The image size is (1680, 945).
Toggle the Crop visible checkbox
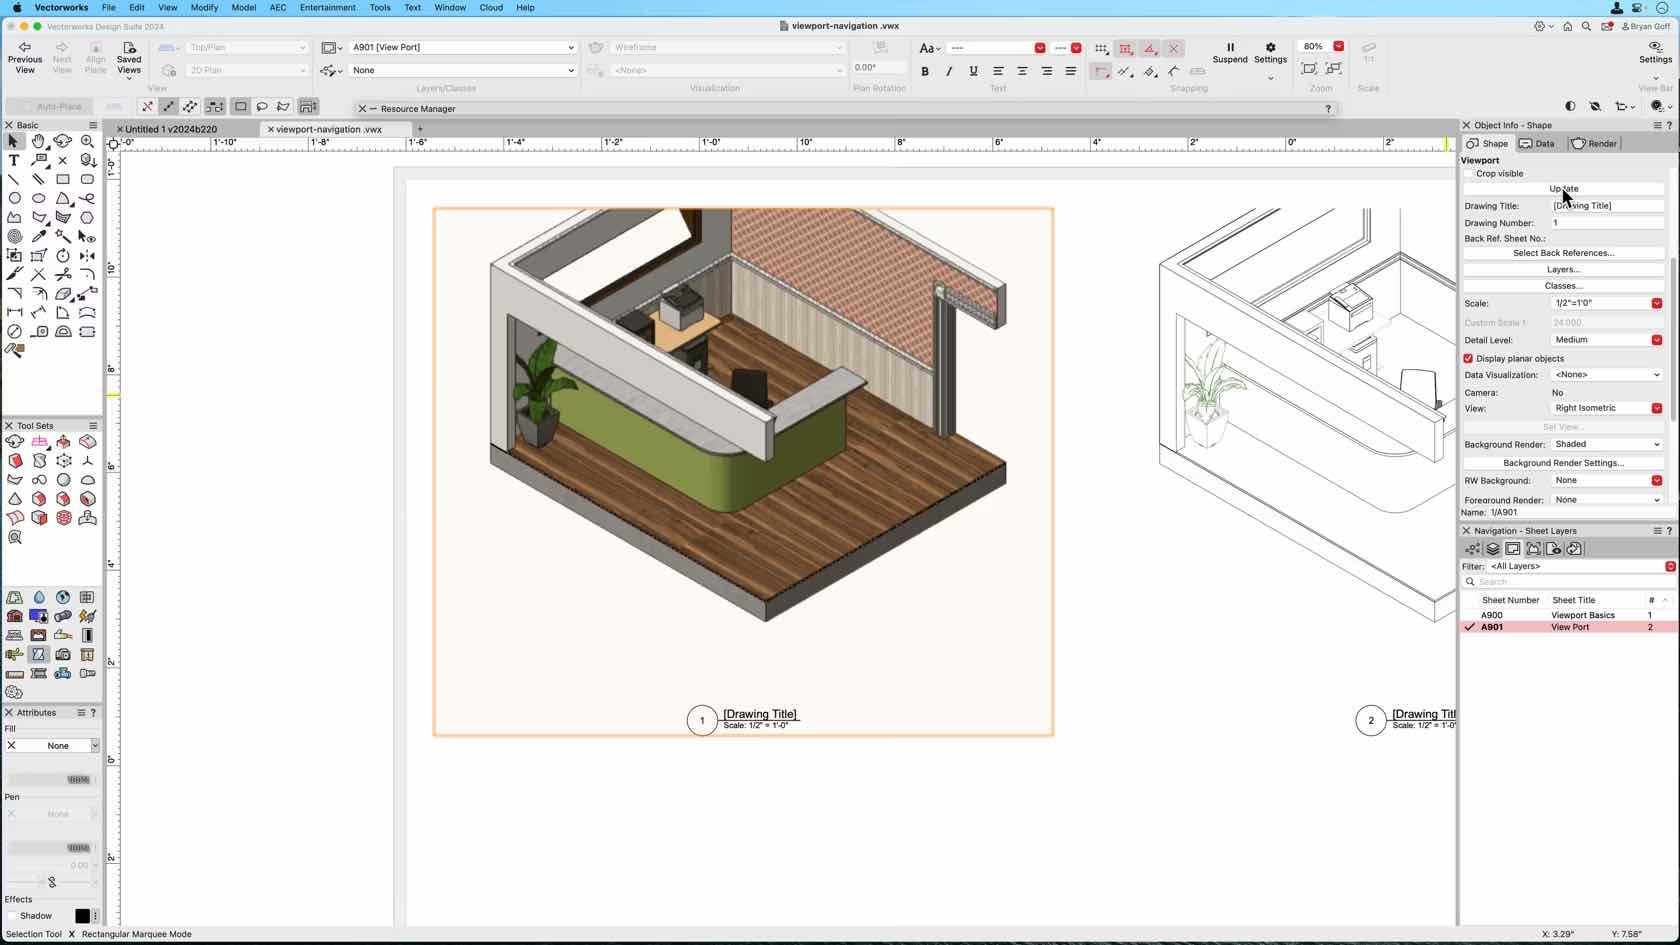coord(1467,173)
